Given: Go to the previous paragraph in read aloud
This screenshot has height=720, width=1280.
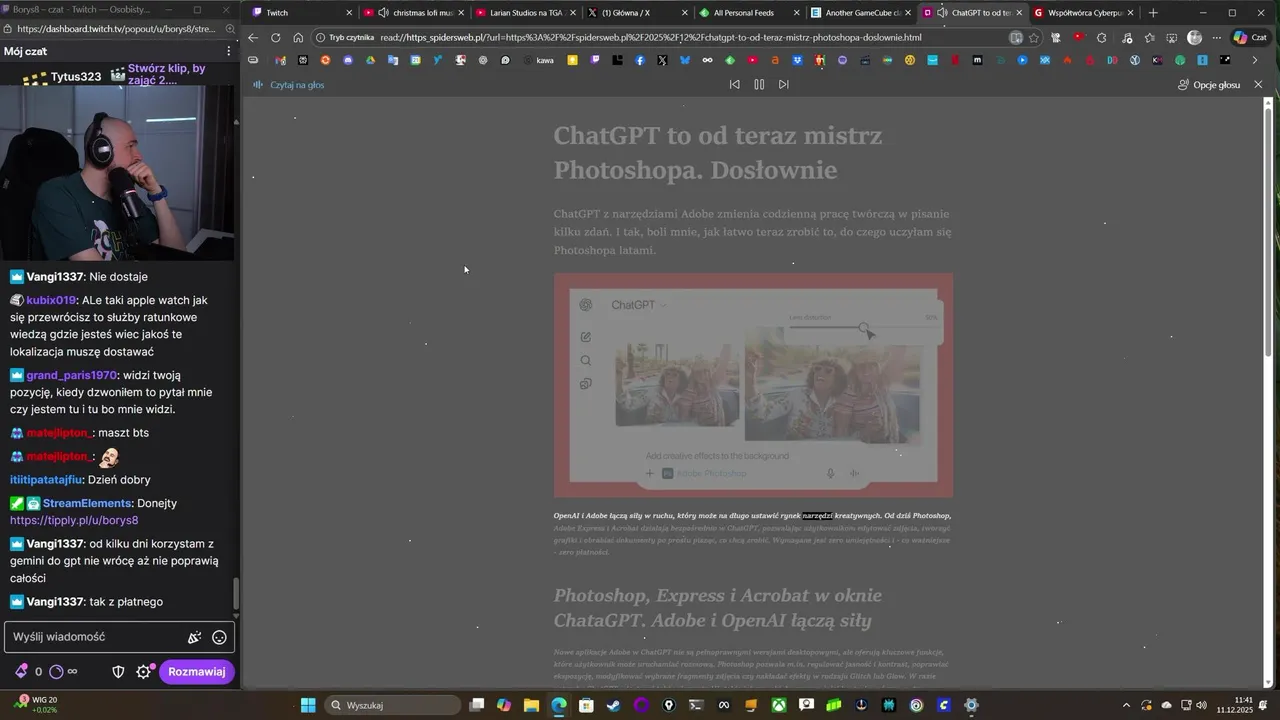Looking at the screenshot, I should (x=734, y=85).
